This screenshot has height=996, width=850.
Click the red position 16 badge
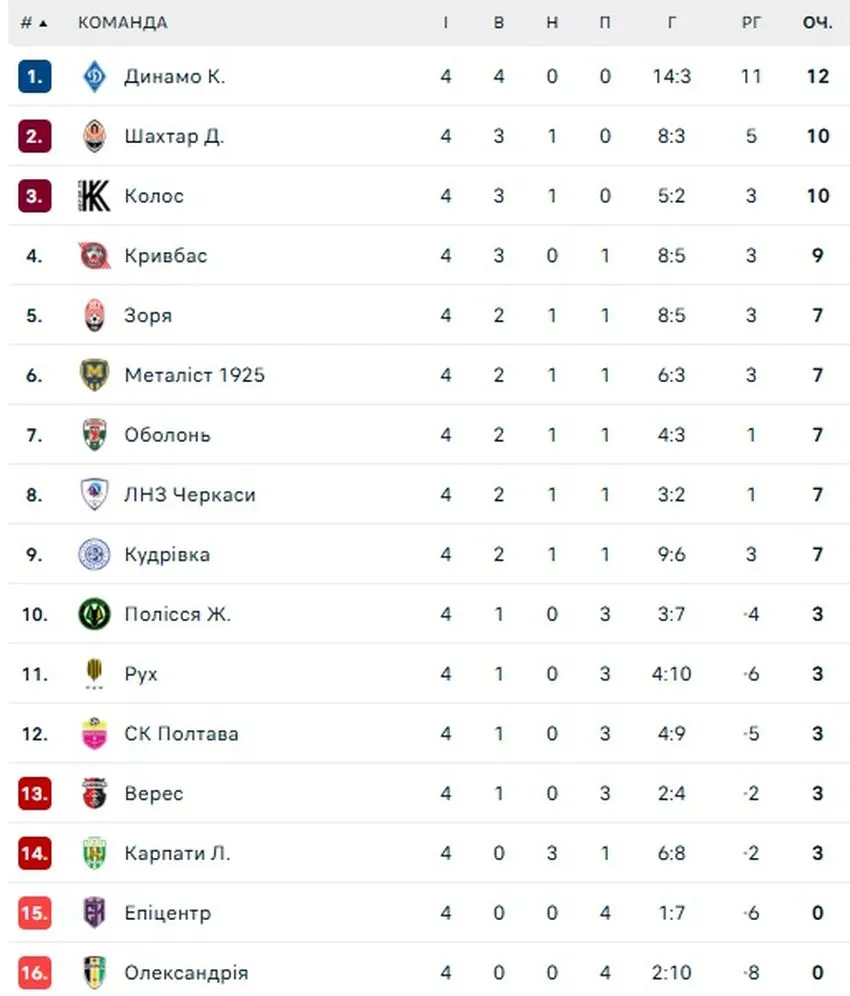point(34,972)
